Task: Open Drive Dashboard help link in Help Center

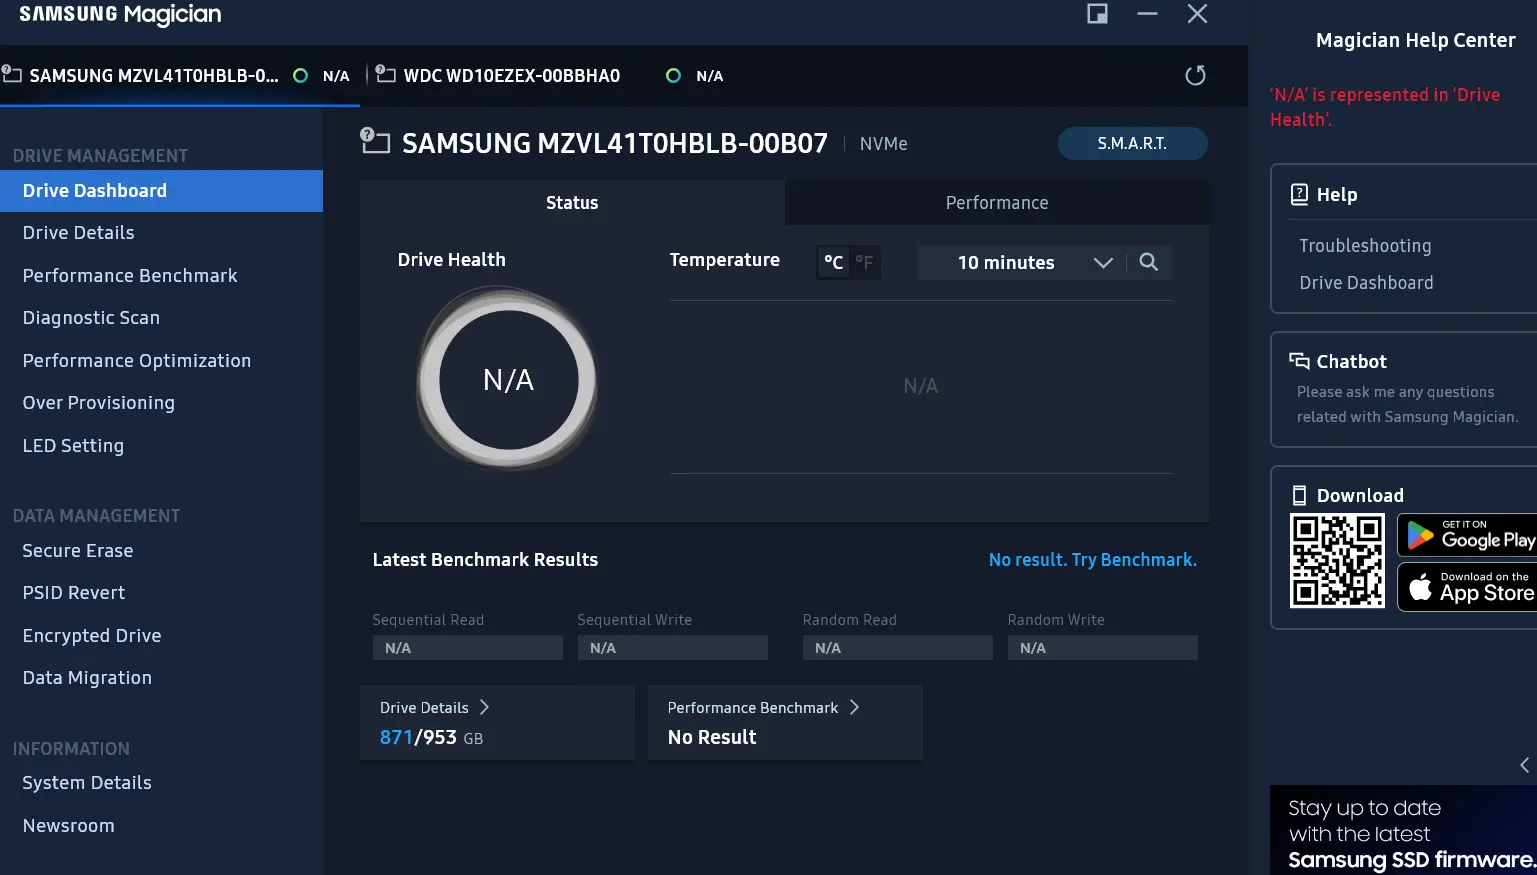Action: [x=1366, y=283]
